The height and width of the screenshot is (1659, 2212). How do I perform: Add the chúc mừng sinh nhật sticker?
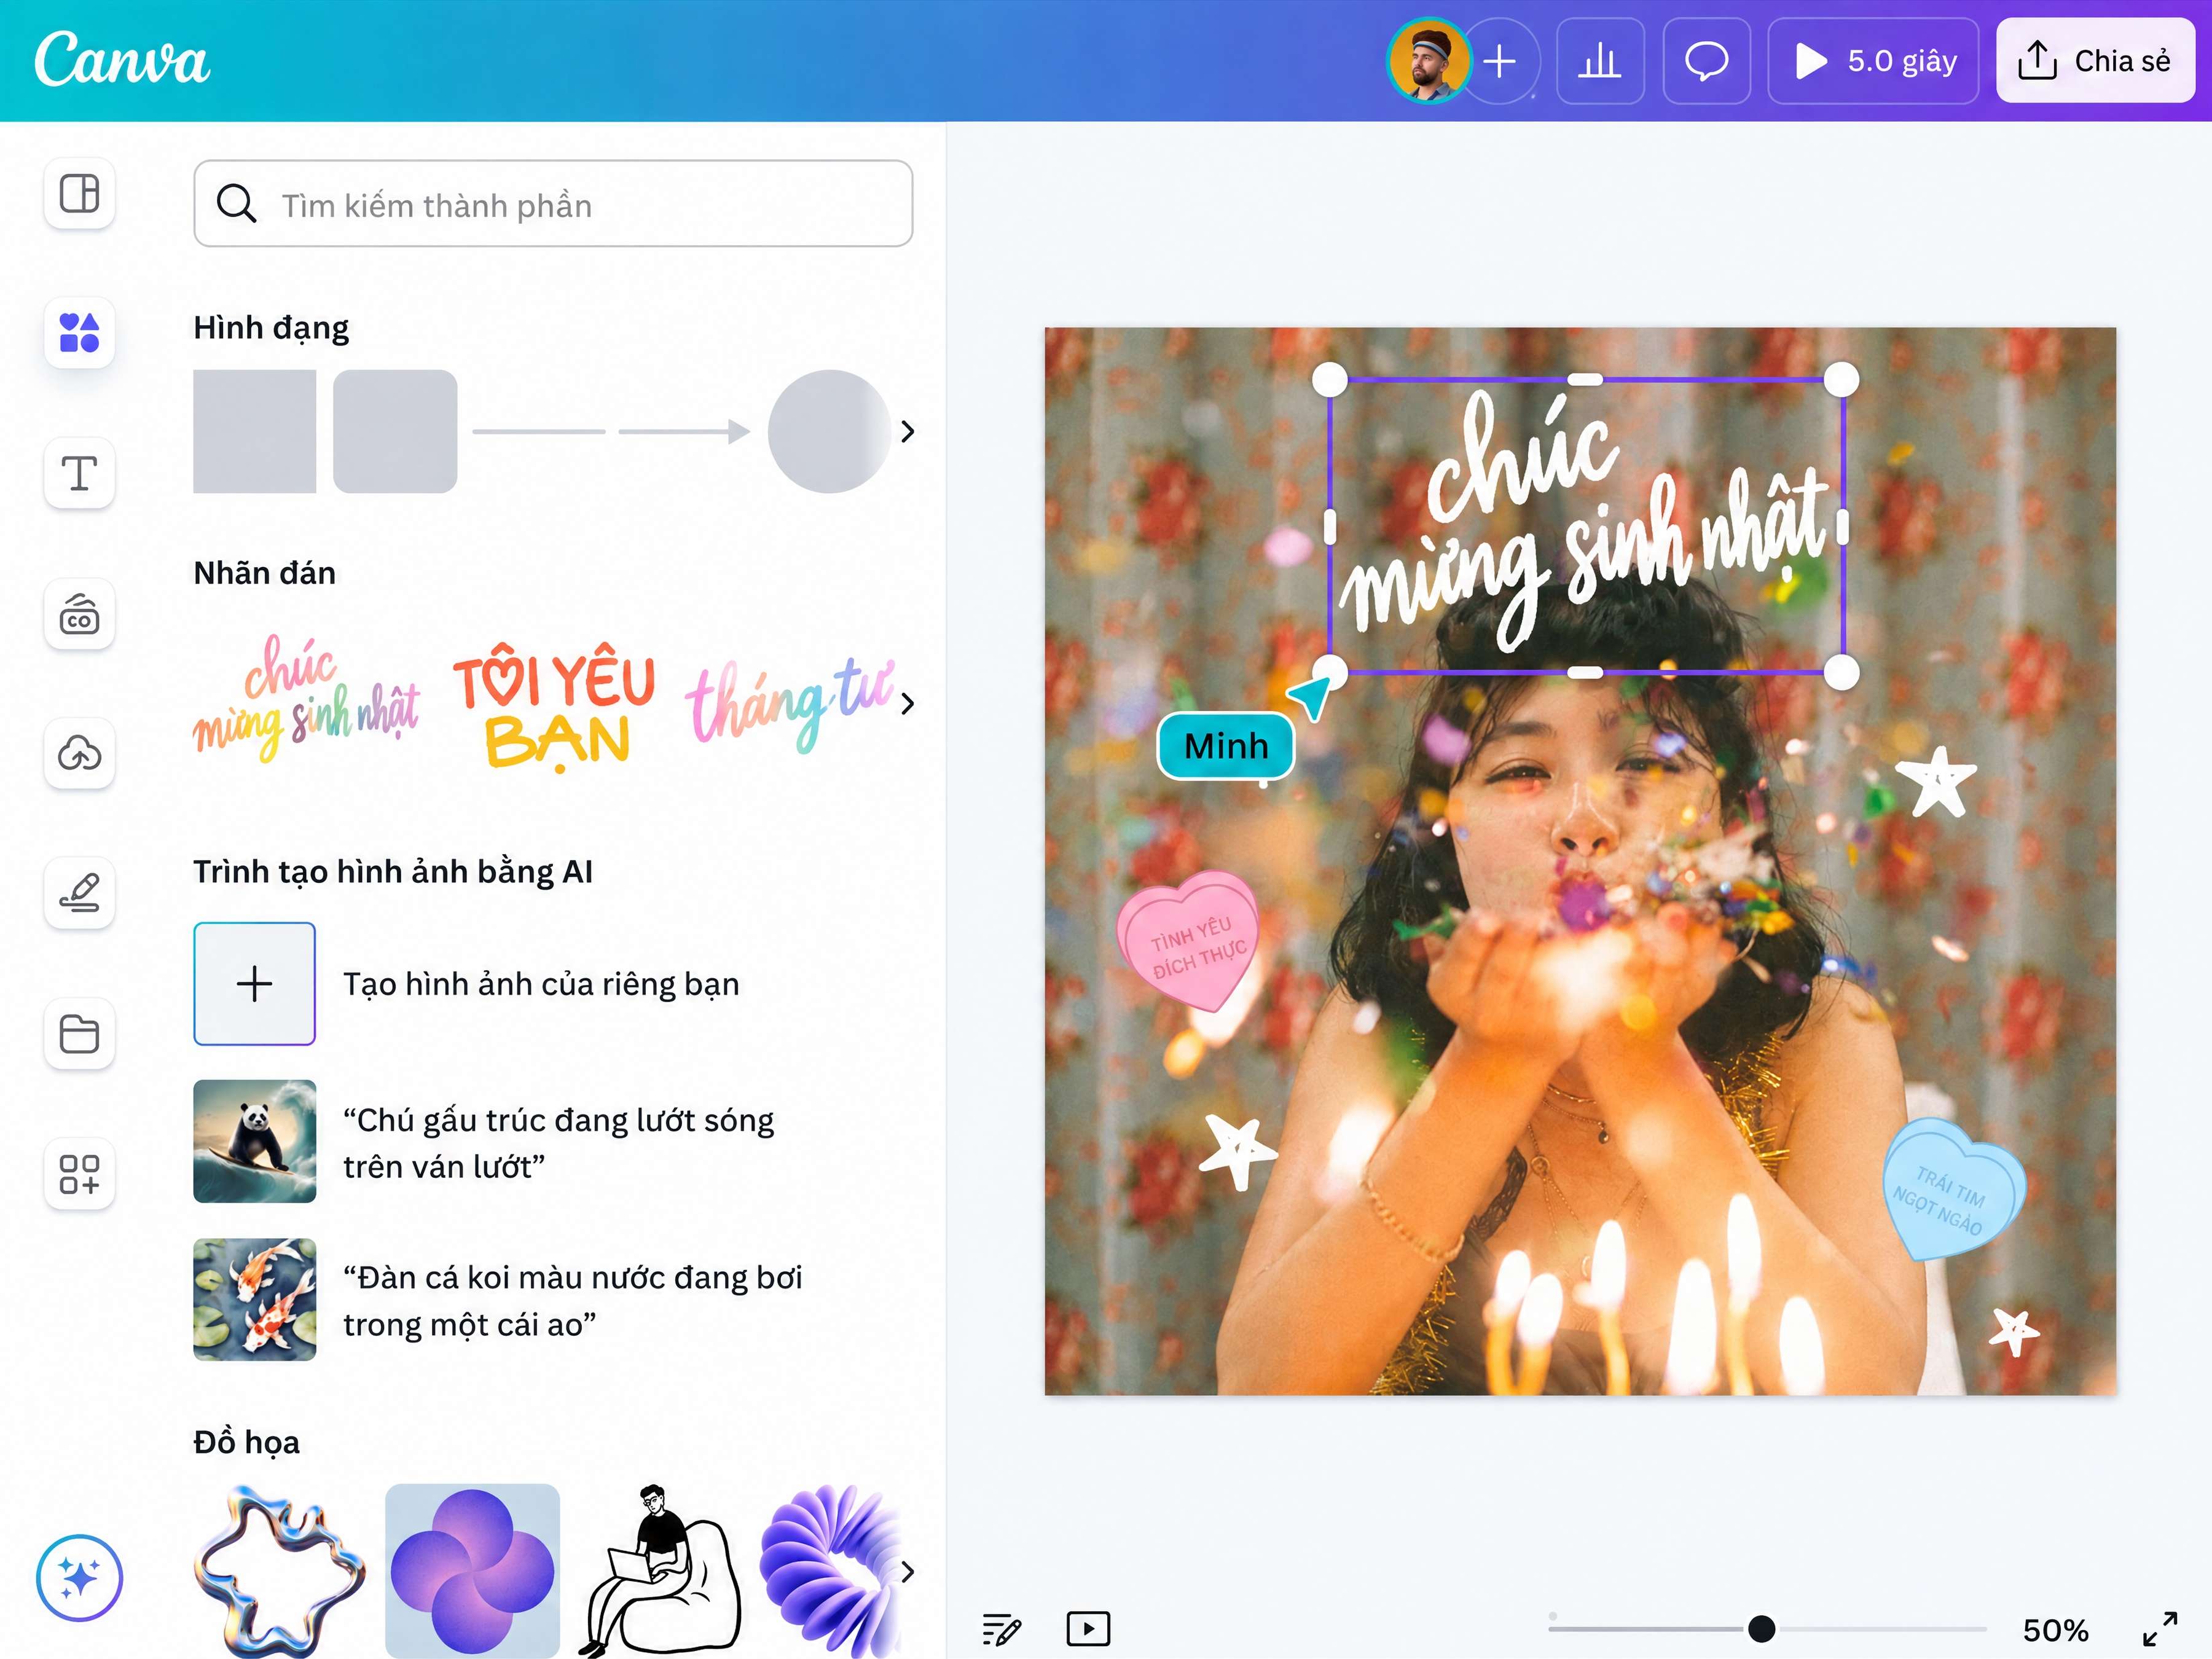tap(306, 698)
